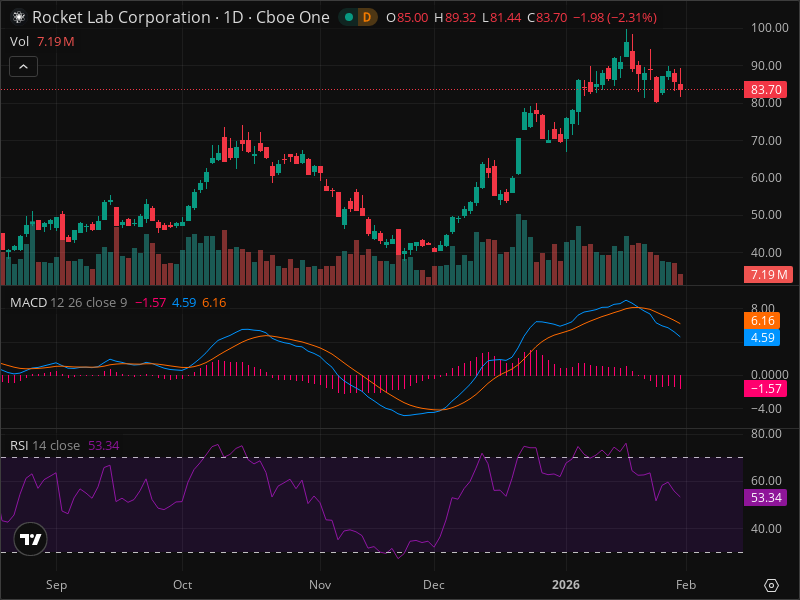
Task: Click the 40.00 RSI scale label
Action: (x=766, y=529)
